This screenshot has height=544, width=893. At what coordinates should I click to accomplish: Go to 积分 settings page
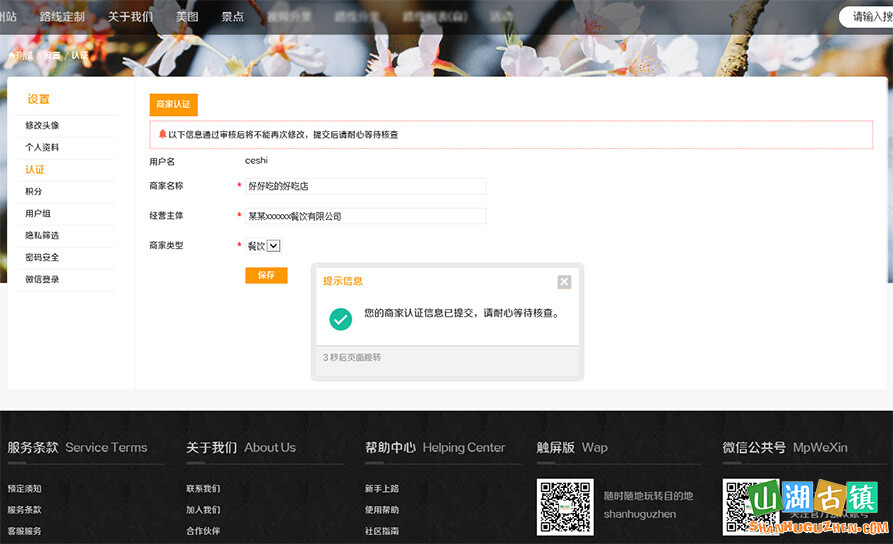pyautogui.click(x=34, y=192)
